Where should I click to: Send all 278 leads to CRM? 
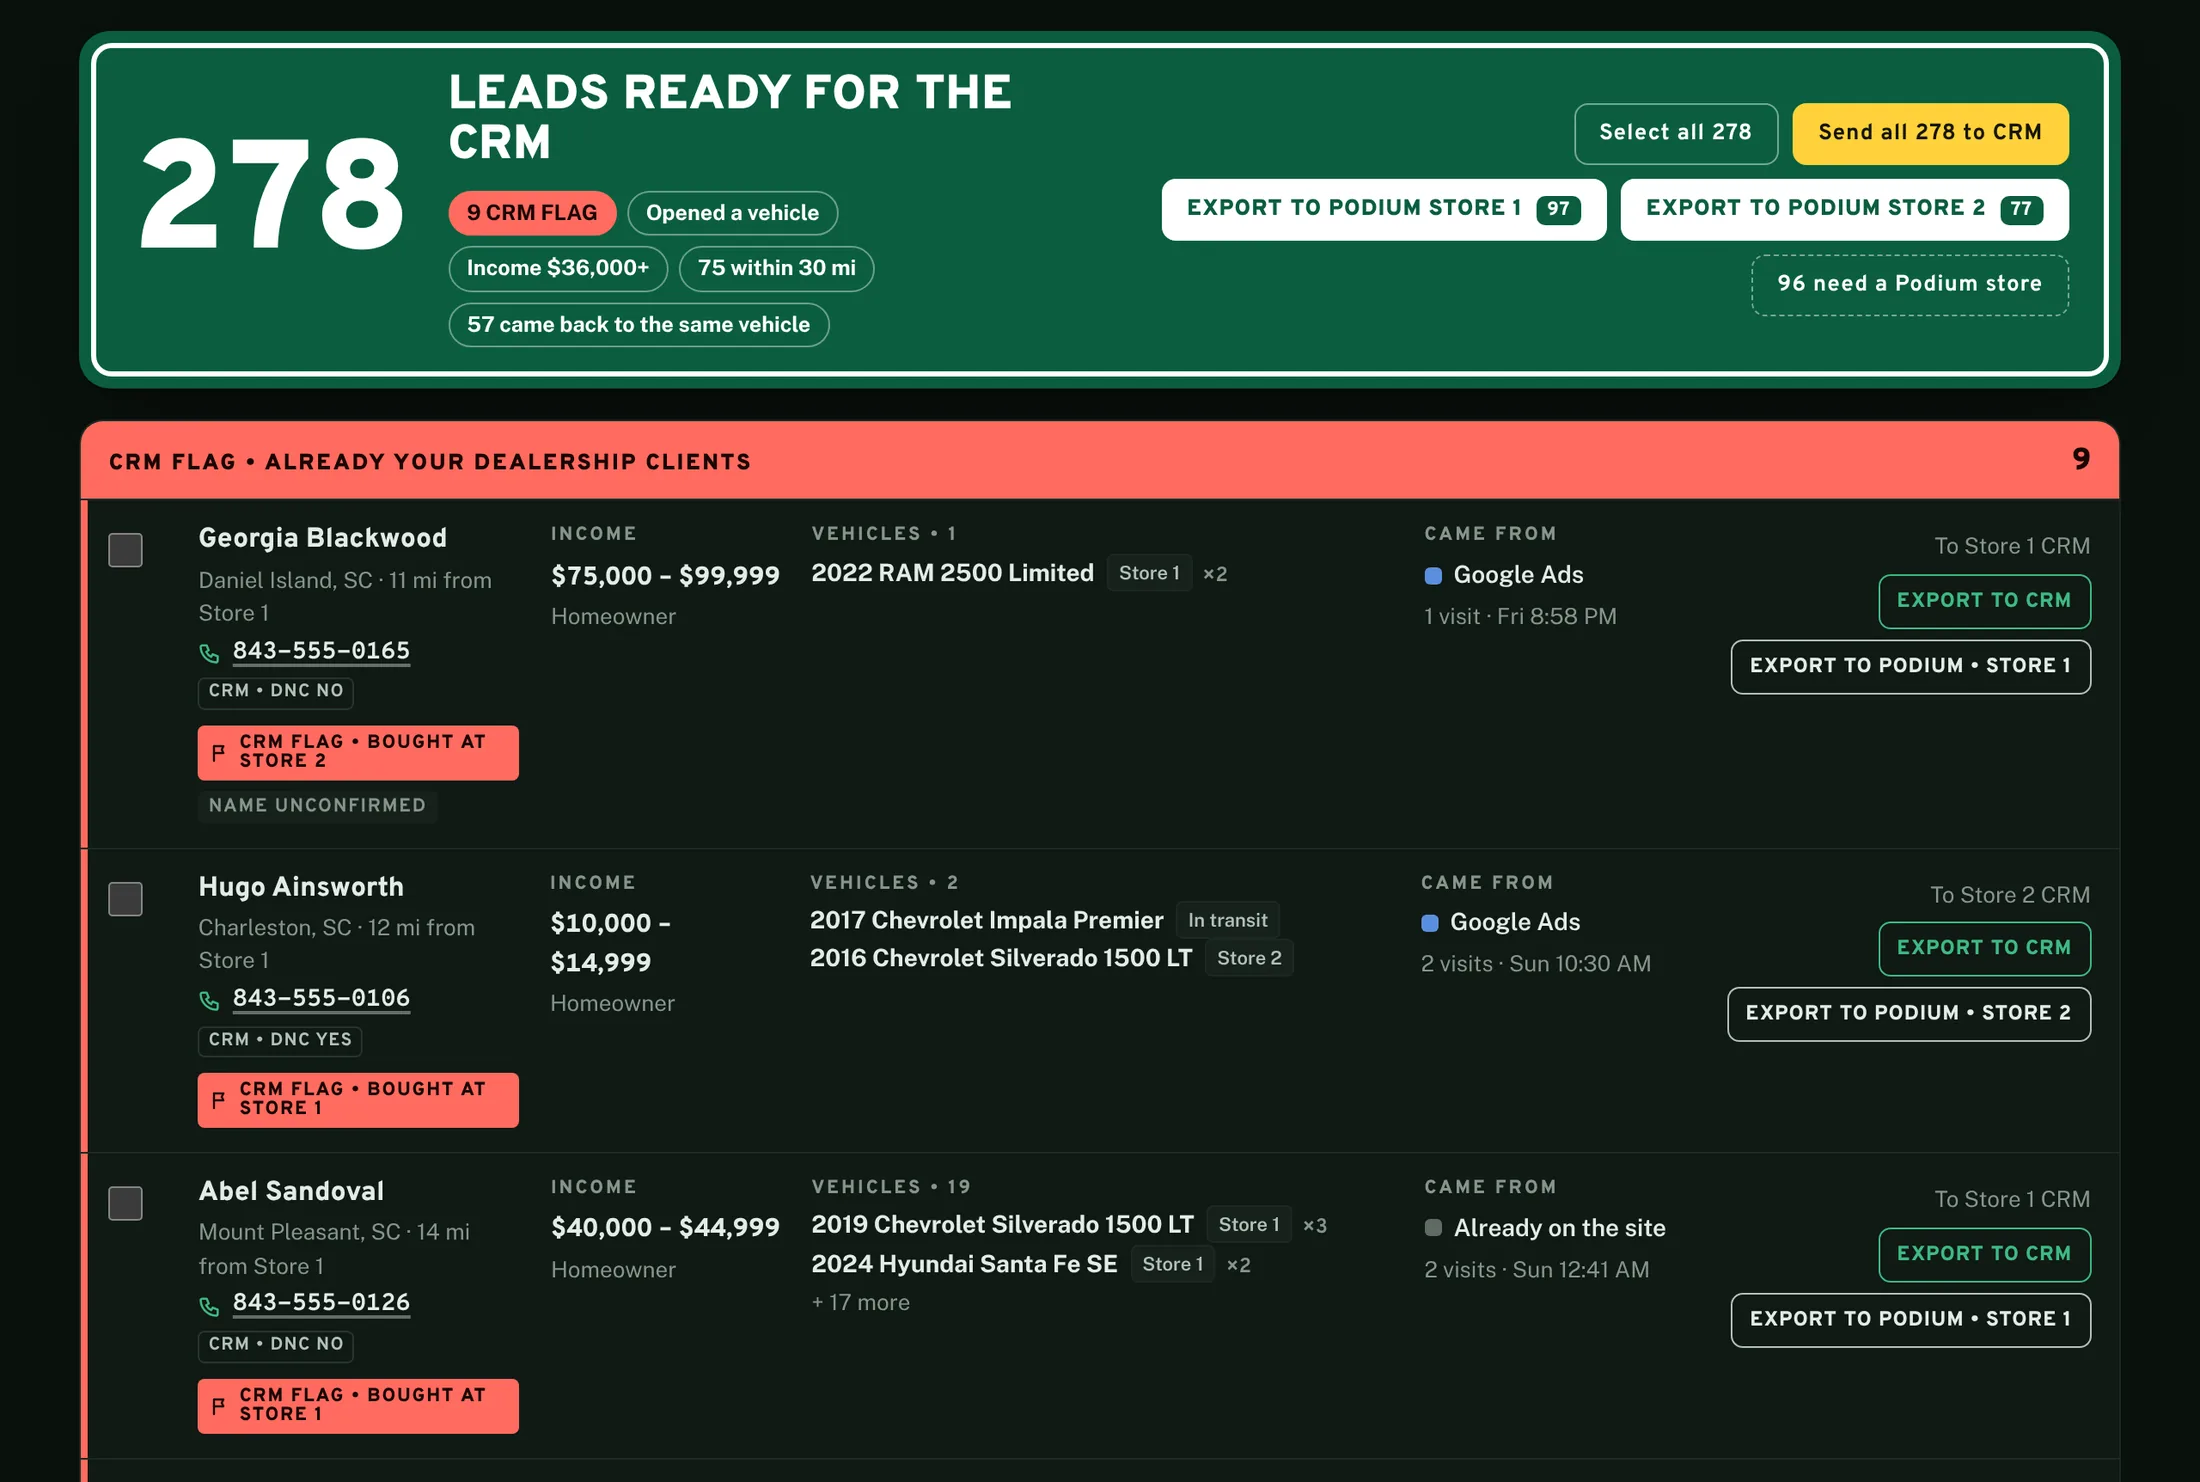click(x=1930, y=133)
